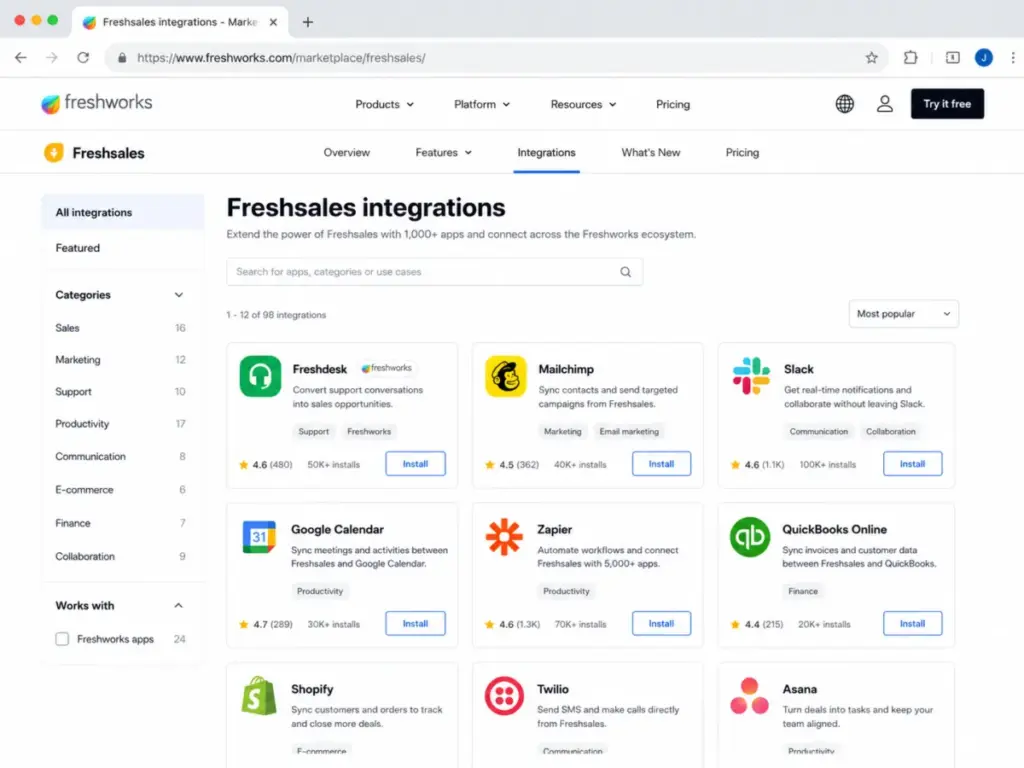Install the Zapier integration
1024x768 pixels.
[661, 624]
